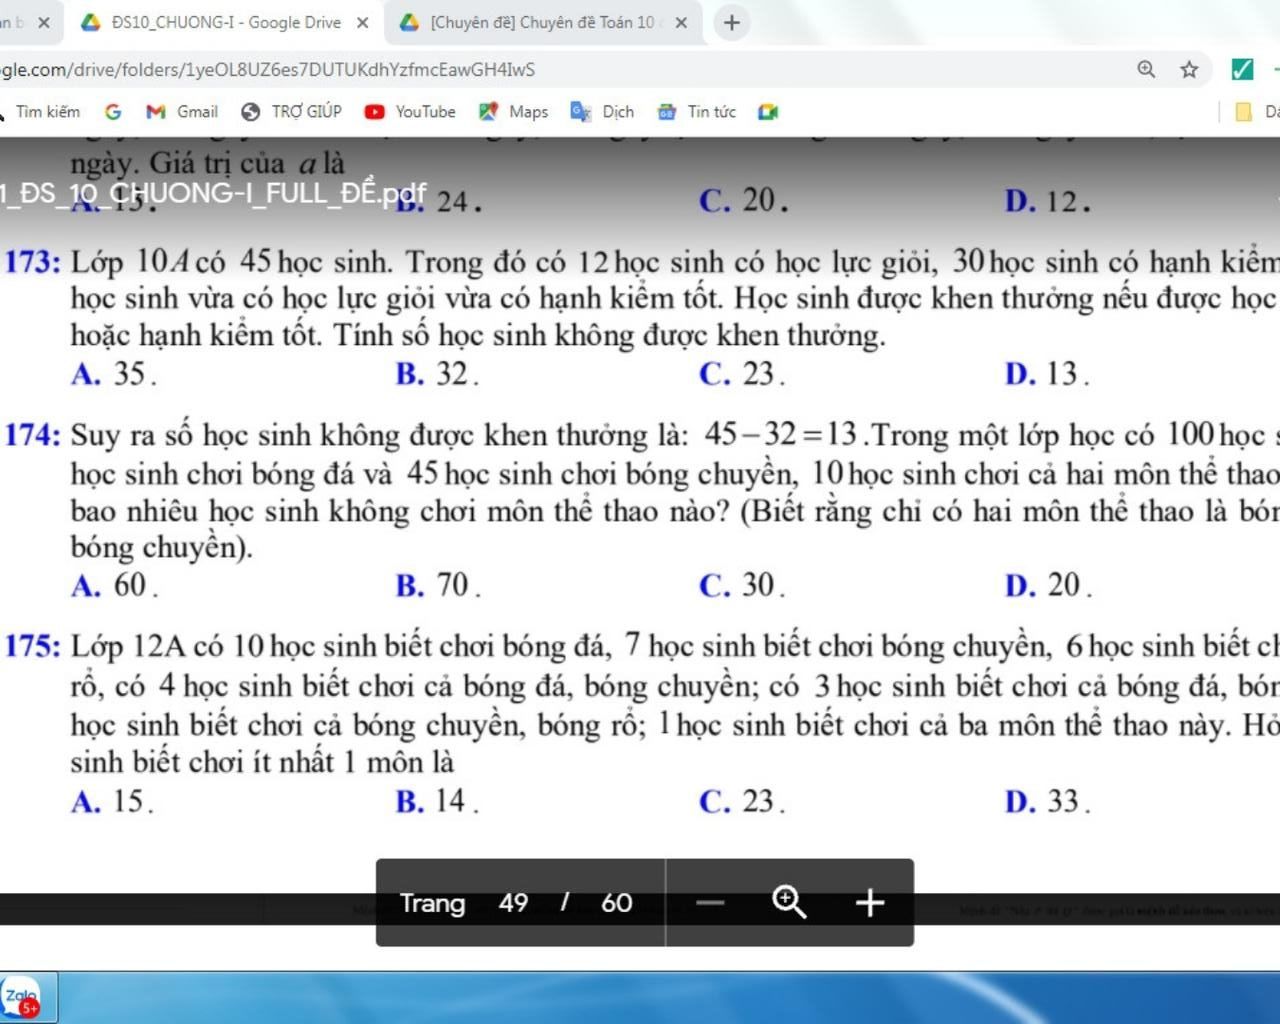Click answer "C. 23" in question 175
This screenshot has height=1024, width=1280.
point(742,801)
